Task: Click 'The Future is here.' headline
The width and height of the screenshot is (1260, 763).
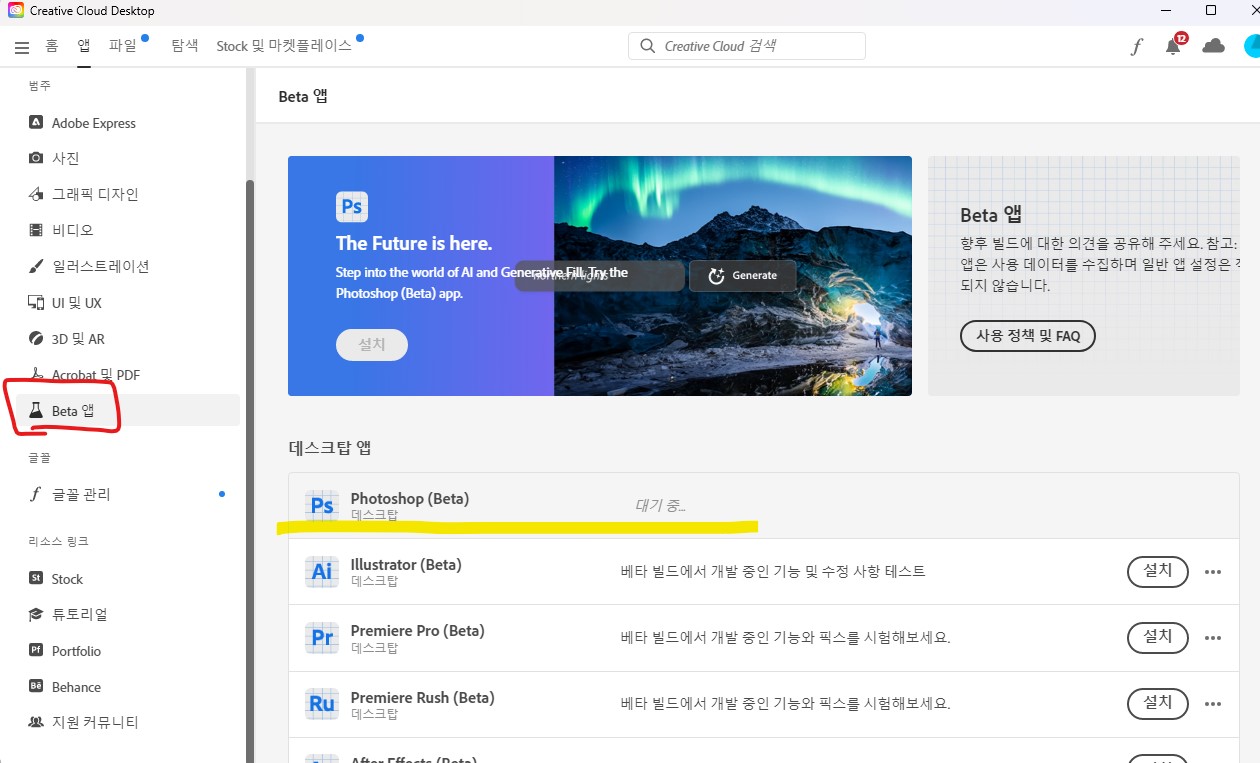Action: (x=414, y=243)
